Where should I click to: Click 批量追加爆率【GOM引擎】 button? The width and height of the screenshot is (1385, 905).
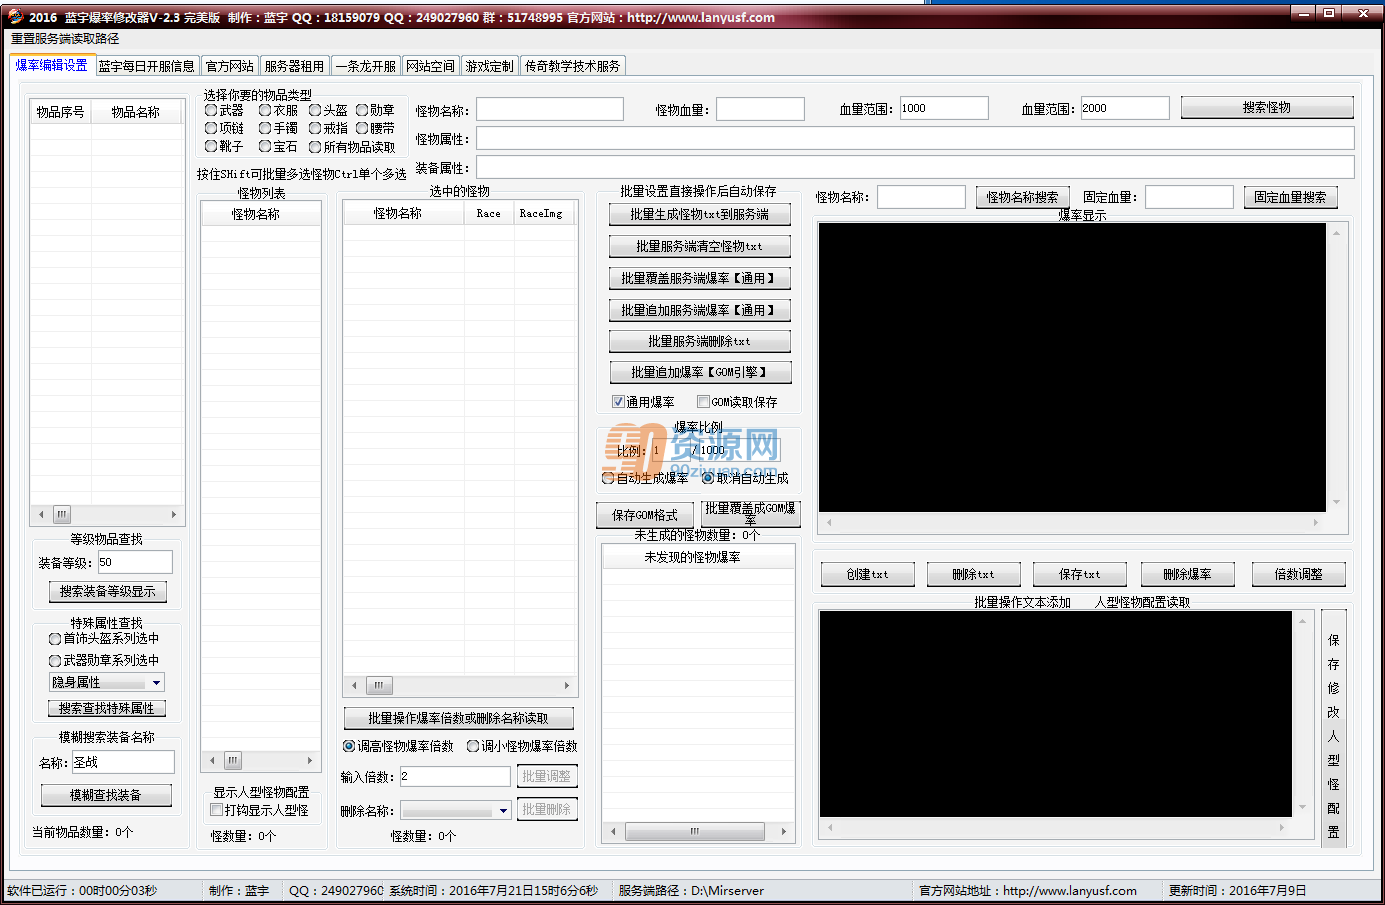[x=700, y=372]
